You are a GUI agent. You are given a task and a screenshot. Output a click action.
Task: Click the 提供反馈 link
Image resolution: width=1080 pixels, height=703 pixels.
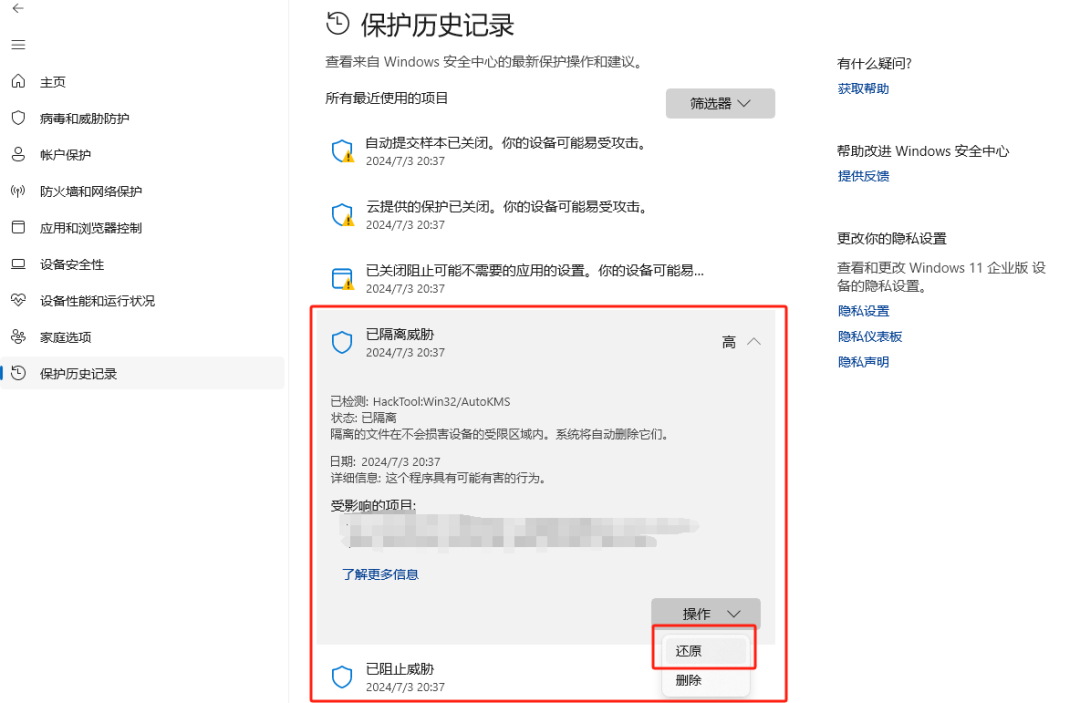pos(863,176)
